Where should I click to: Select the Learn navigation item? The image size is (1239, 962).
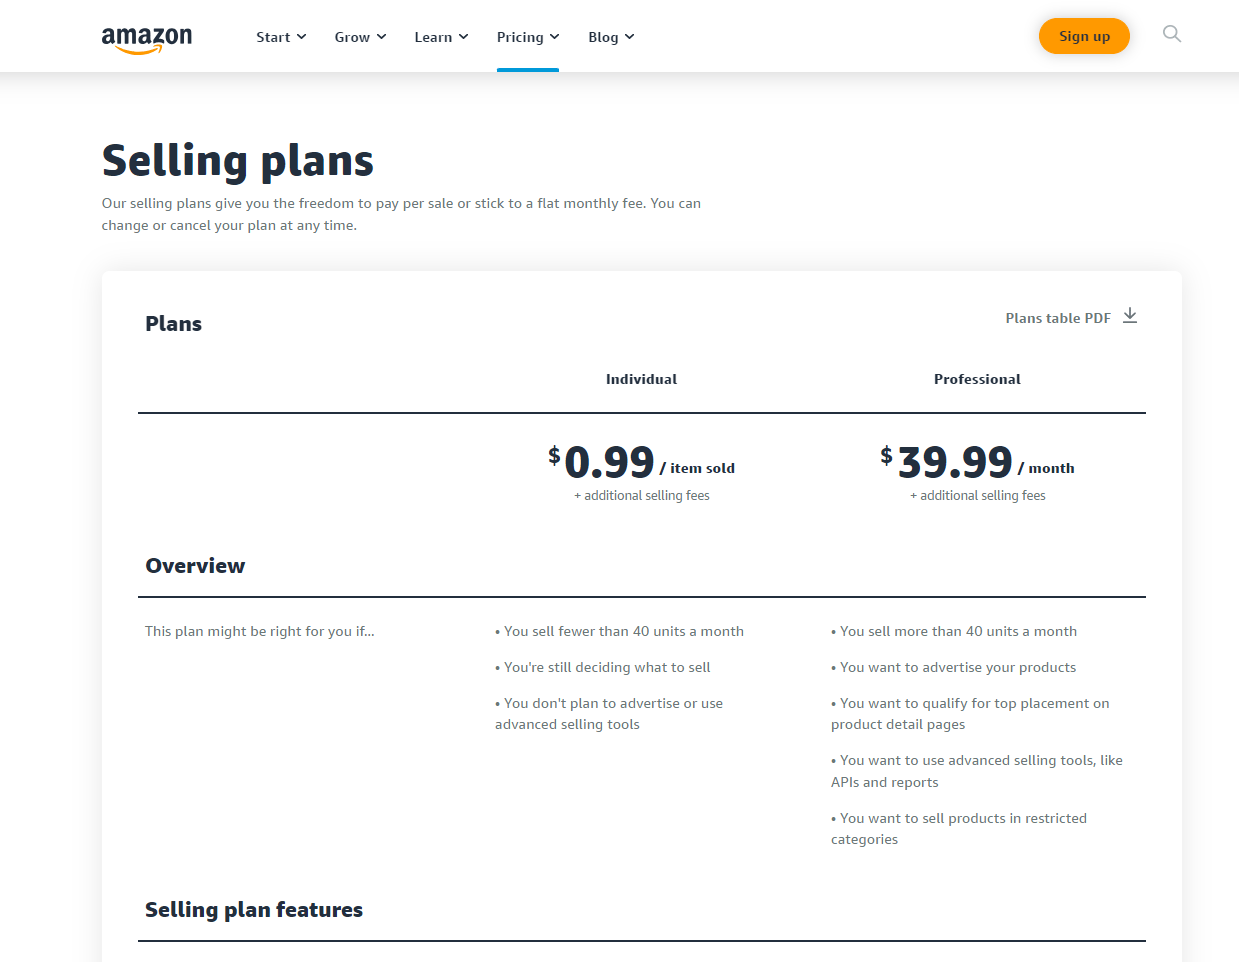pyautogui.click(x=433, y=37)
